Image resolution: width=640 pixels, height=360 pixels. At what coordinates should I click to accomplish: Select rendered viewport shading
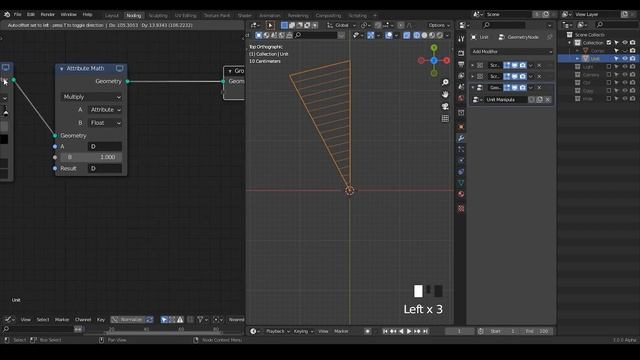point(440,36)
